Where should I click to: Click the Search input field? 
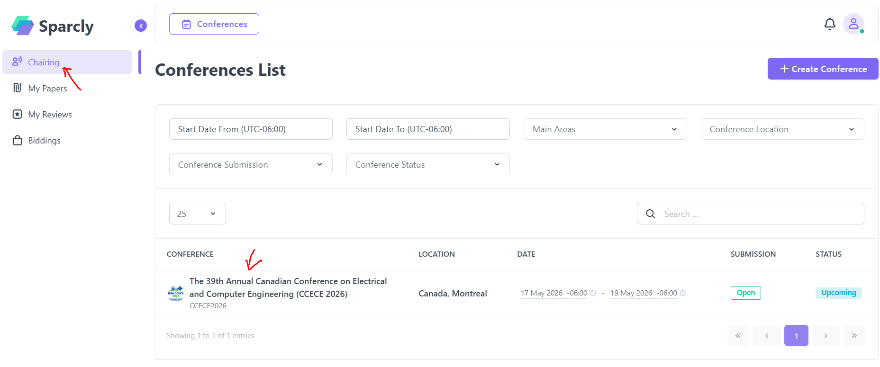(751, 214)
